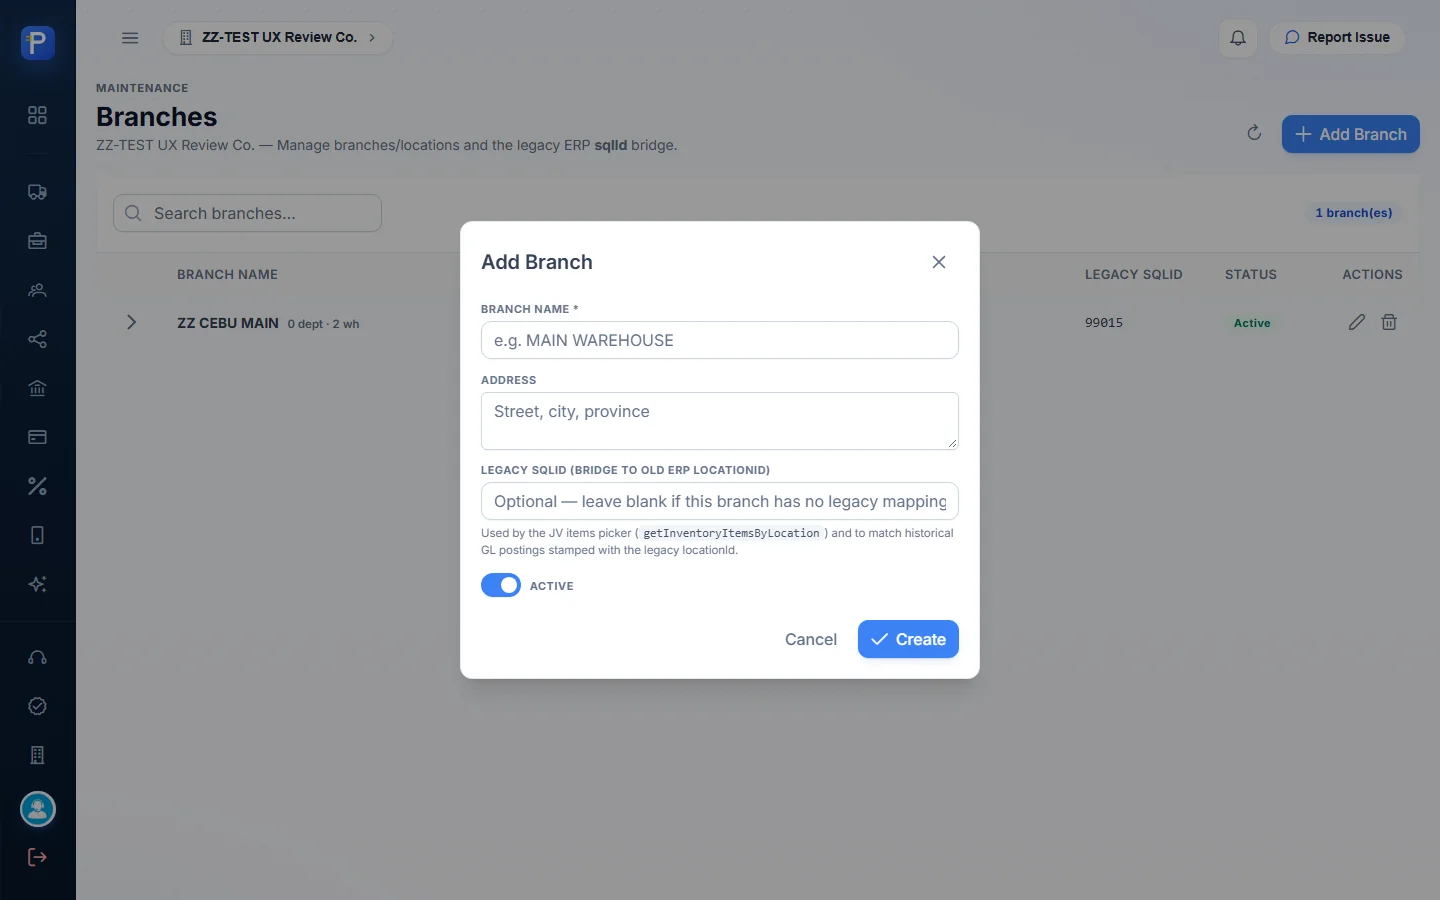Click the Search branches box

pyautogui.click(x=248, y=213)
